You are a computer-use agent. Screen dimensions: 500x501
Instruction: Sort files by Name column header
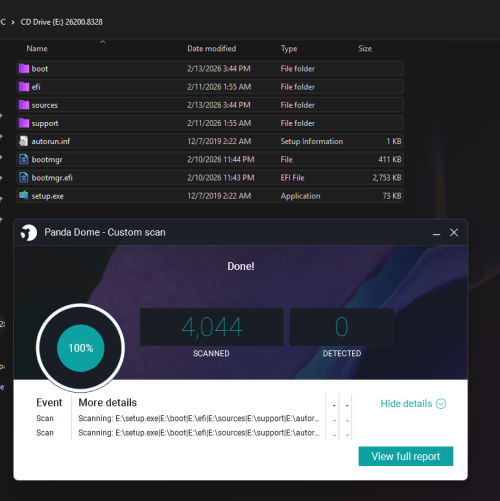coord(37,49)
